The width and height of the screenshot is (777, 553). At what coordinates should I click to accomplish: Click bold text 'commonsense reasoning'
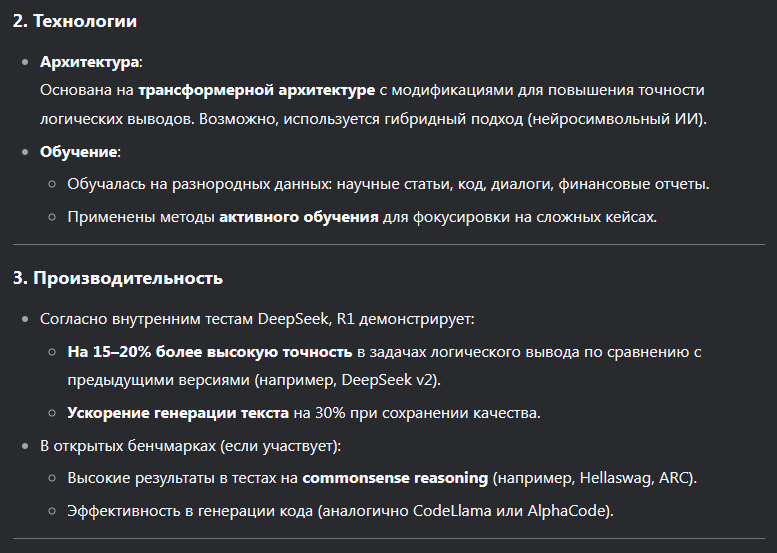[395, 478]
